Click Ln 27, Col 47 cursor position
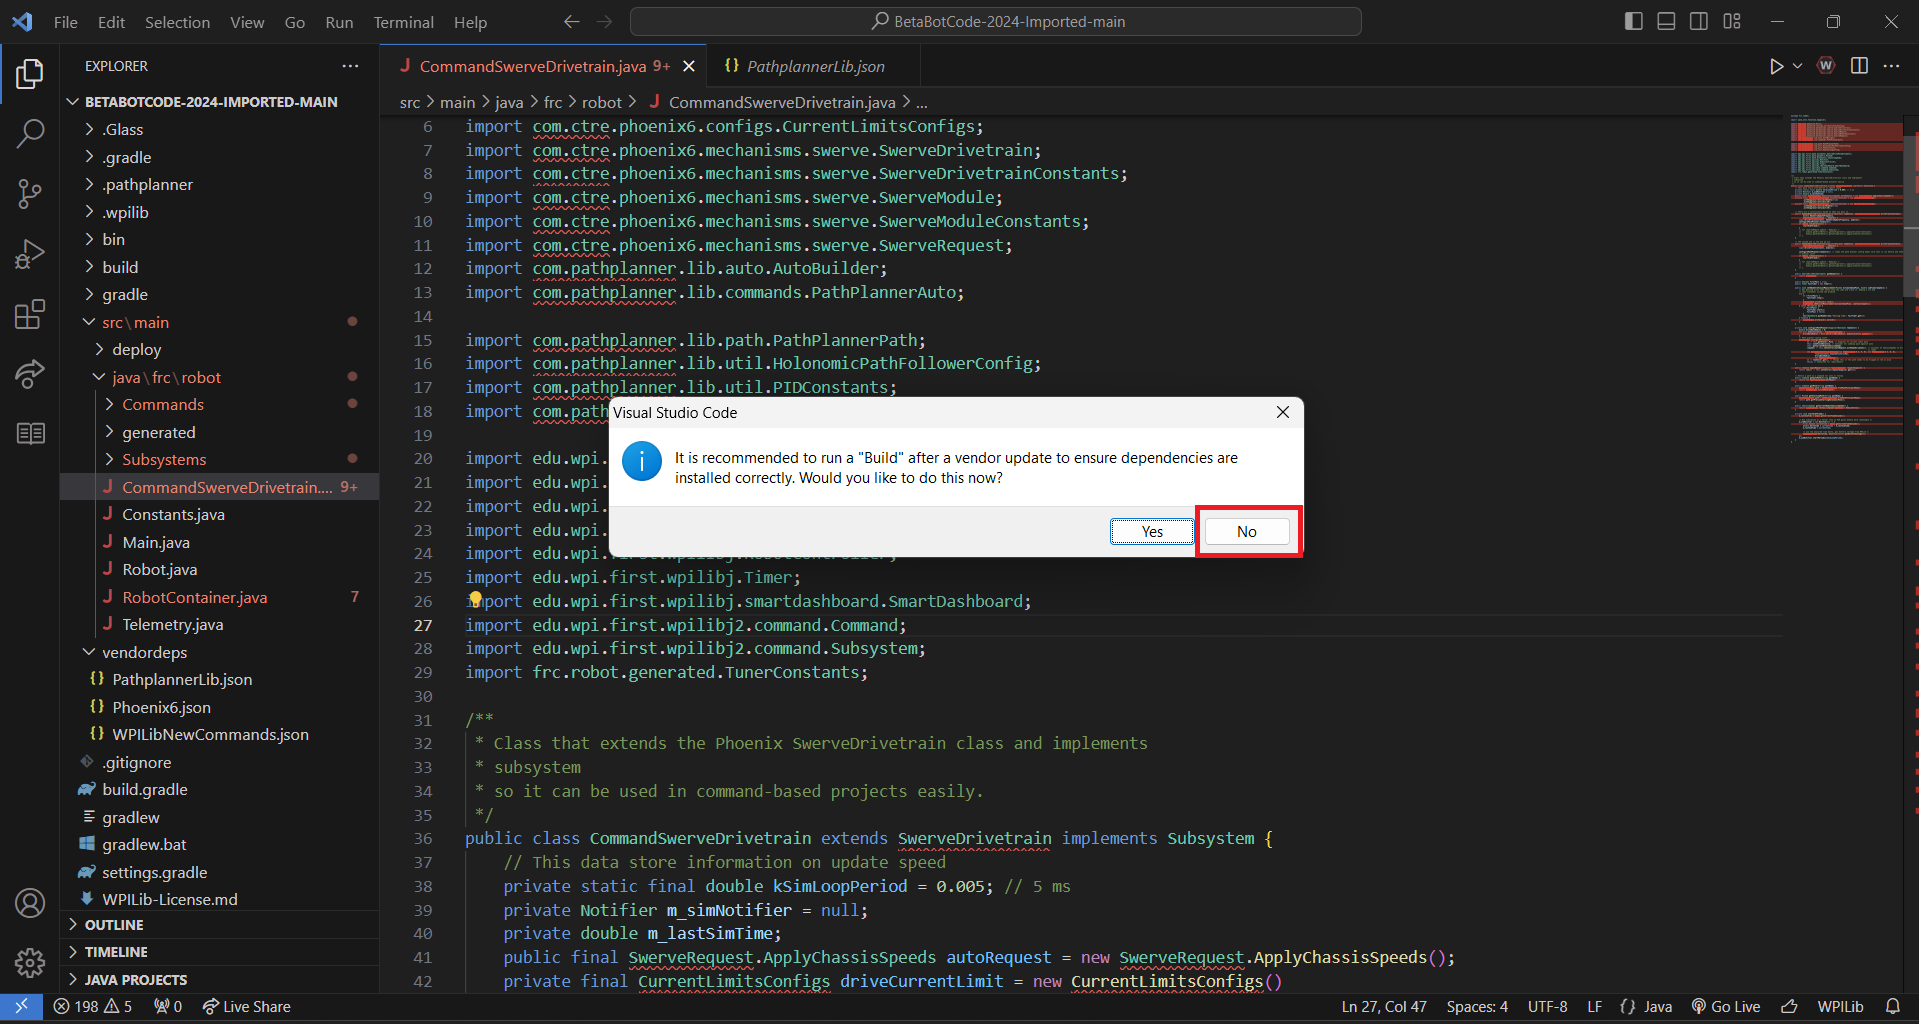This screenshot has height=1024, width=1919. [1384, 1006]
